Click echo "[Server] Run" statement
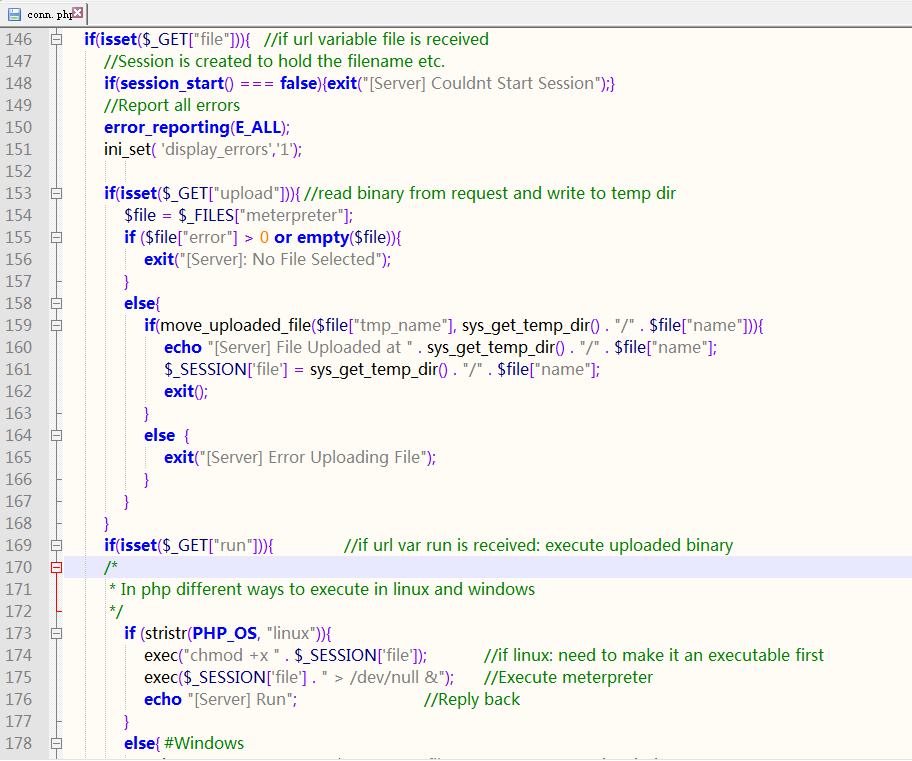 220,699
